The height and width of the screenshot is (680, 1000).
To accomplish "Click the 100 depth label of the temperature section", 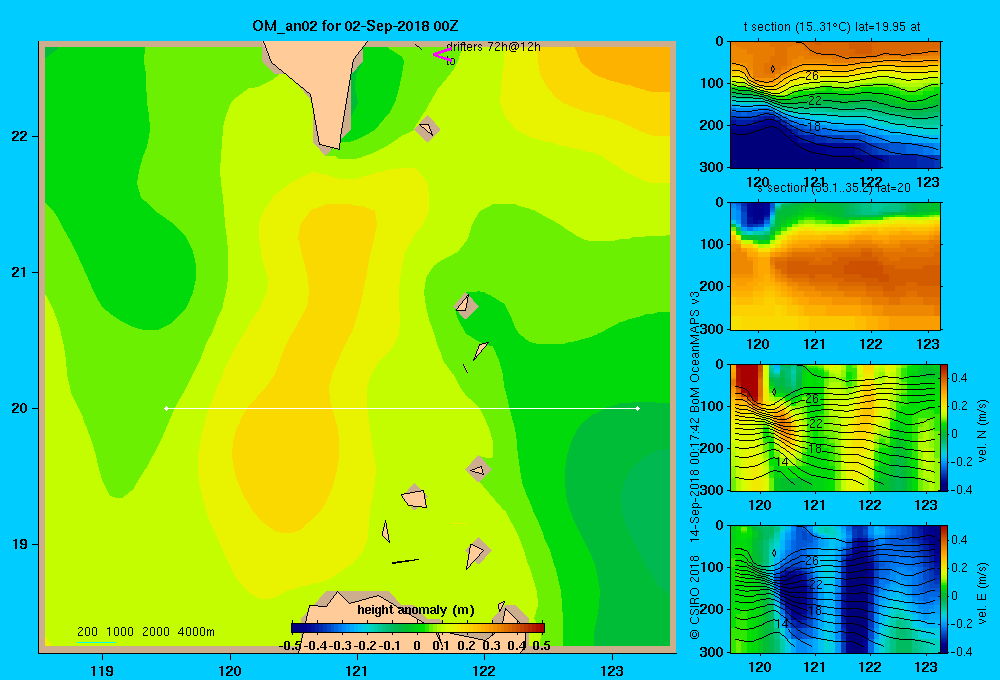I will [712, 83].
